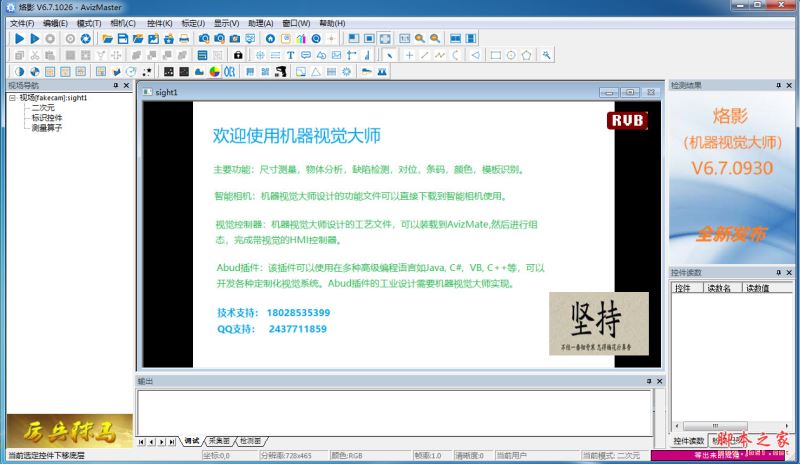800x464 pixels.
Task: Click the save floppy disk icon
Action: [x=122, y=38]
